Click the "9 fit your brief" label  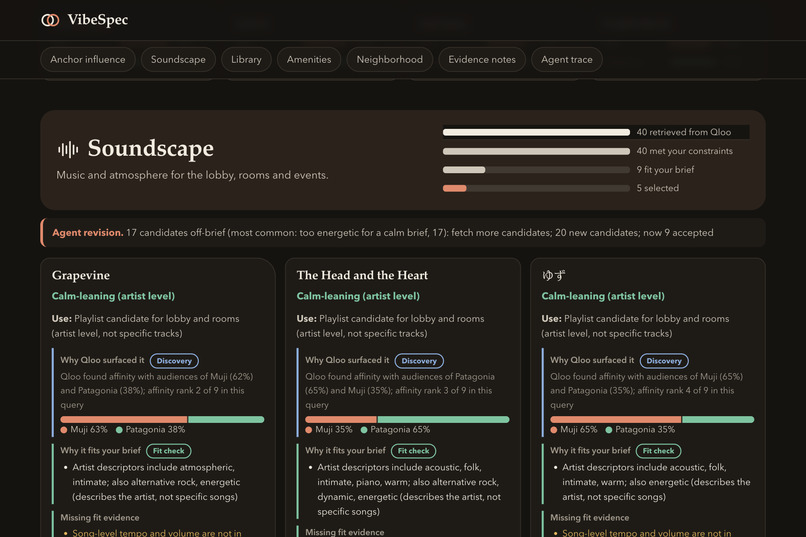point(665,170)
